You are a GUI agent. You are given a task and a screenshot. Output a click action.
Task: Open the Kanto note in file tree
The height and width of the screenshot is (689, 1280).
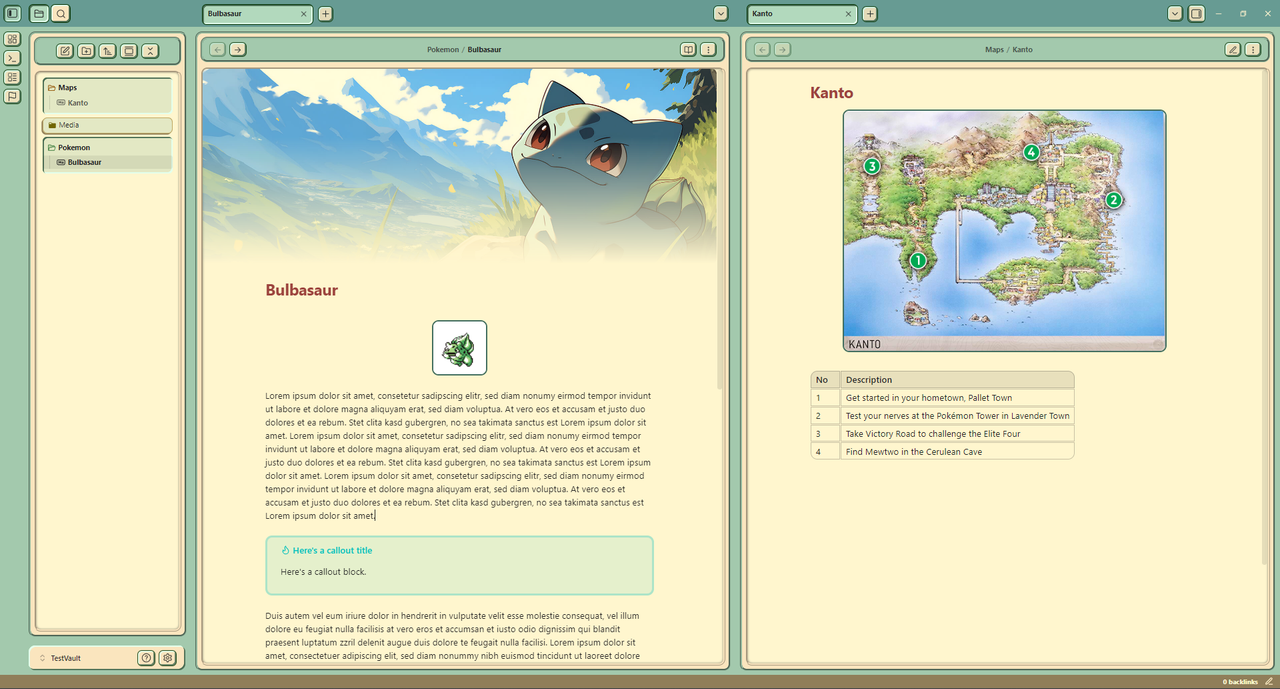point(112,103)
